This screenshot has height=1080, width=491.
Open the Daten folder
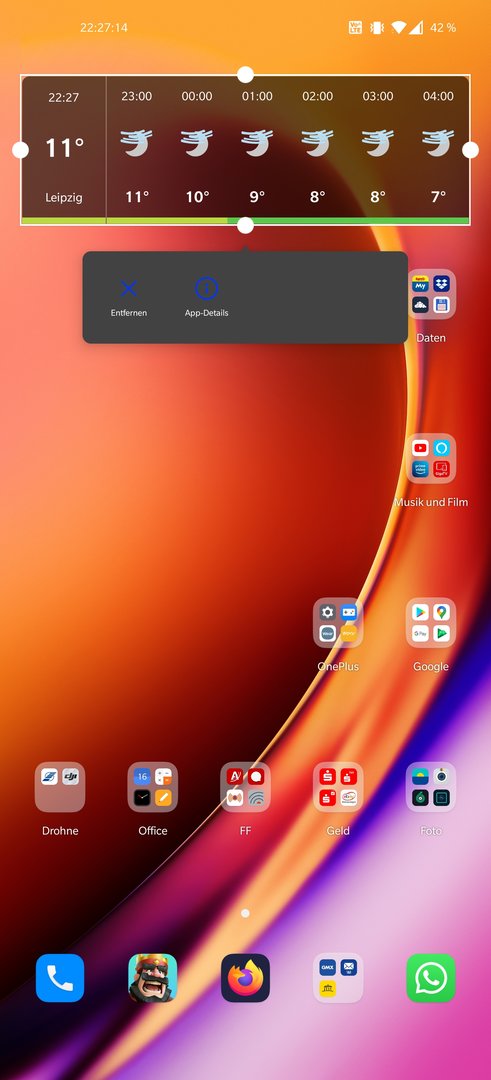(x=431, y=294)
